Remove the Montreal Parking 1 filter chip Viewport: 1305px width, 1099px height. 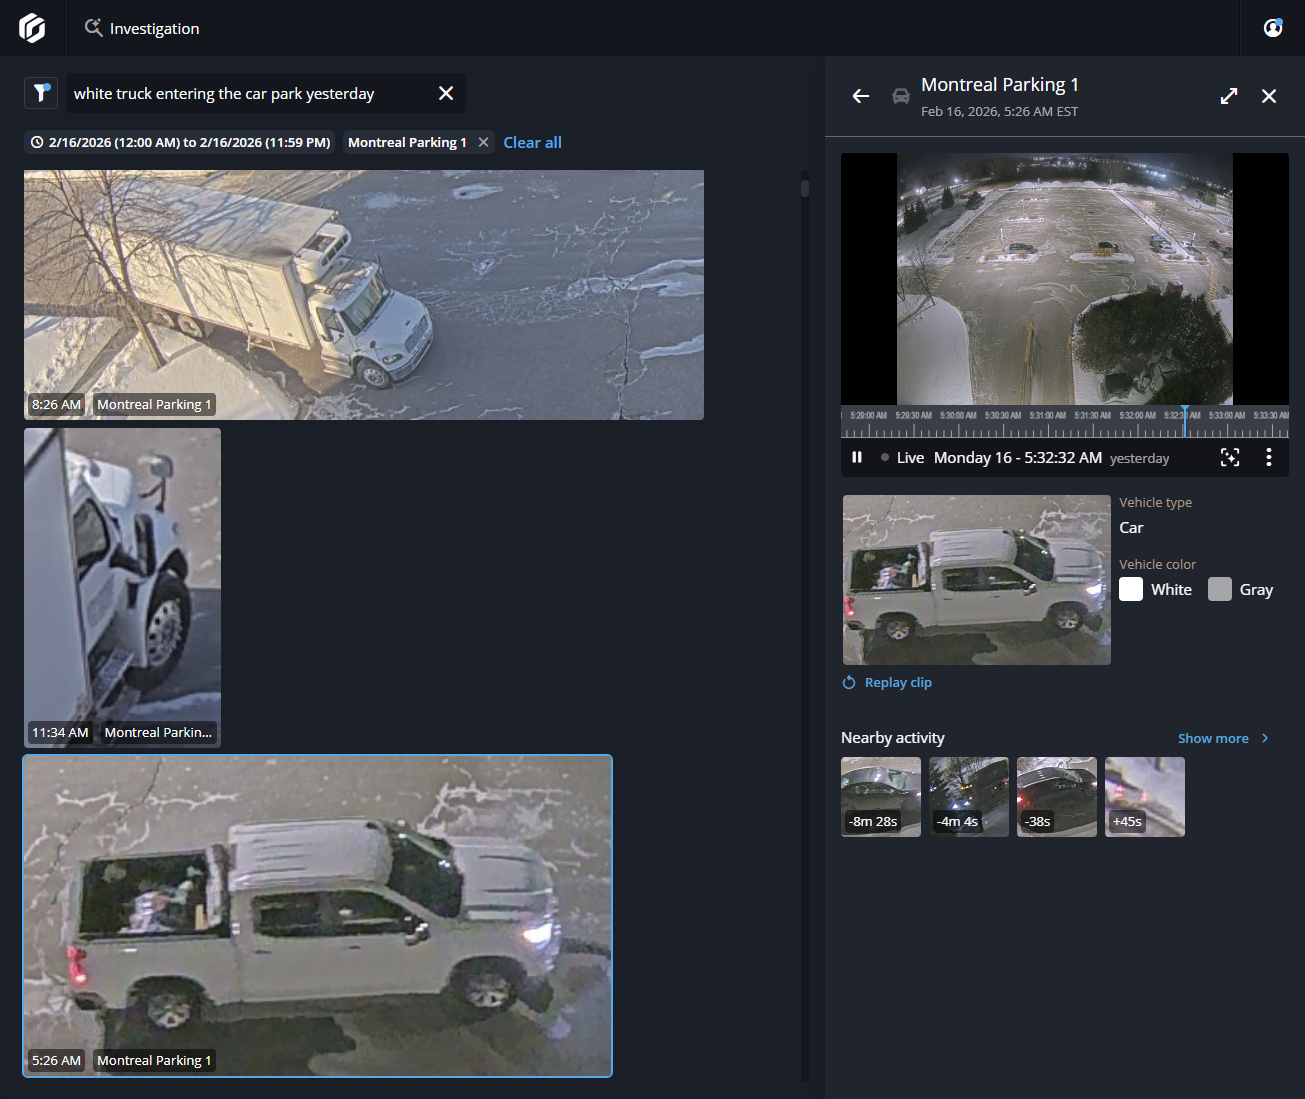[484, 142]
